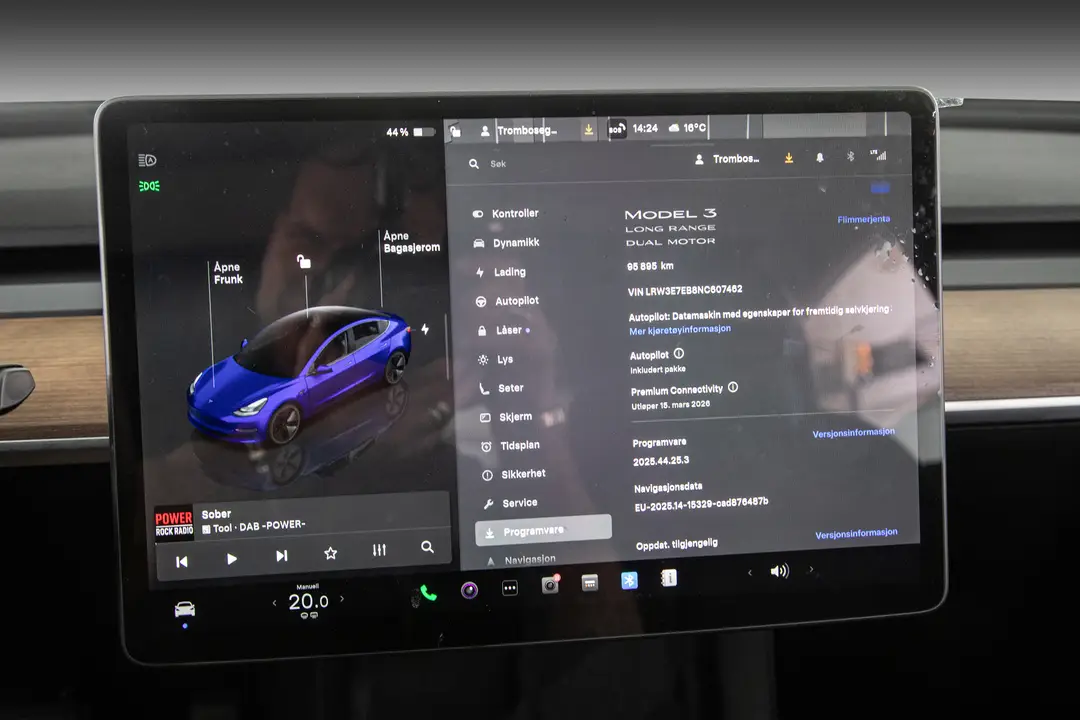Tap the LTE signal icon

(878, 155)
